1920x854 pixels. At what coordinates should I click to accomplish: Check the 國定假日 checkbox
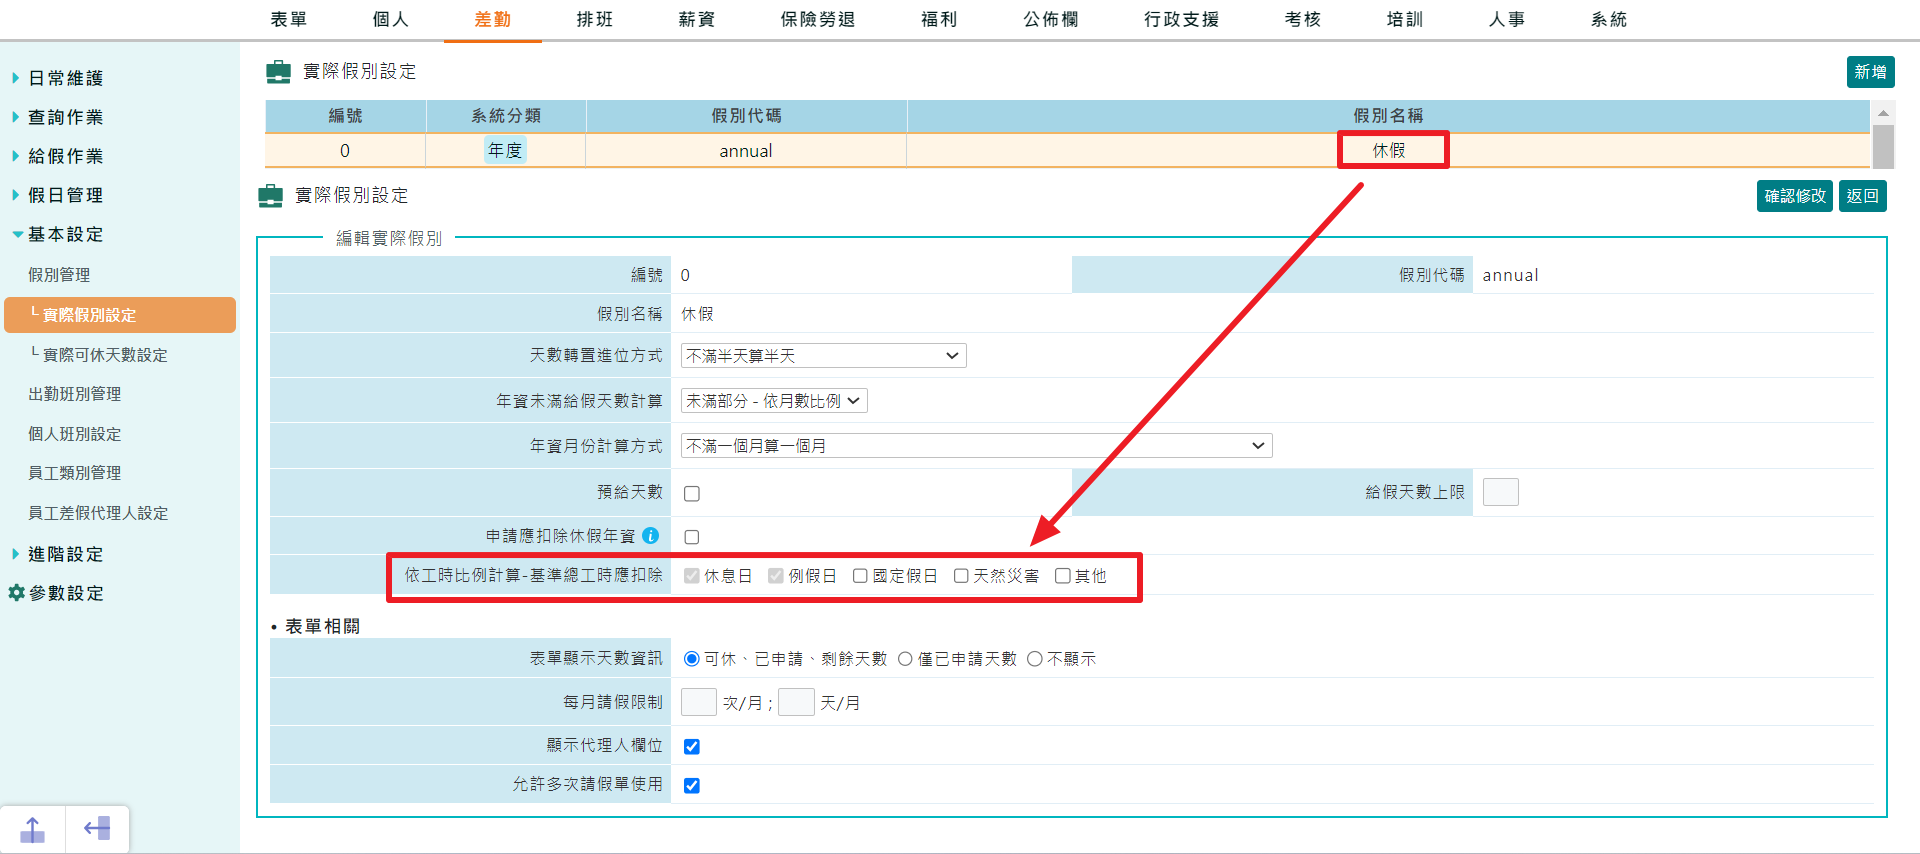860,576
